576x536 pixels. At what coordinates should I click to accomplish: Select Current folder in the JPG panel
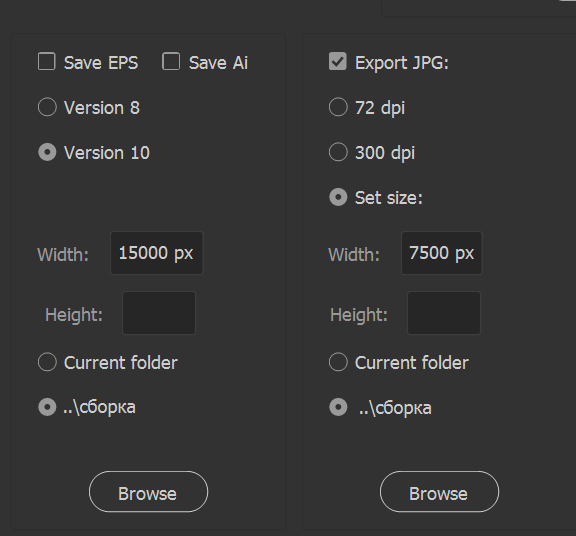[x=338, y=362]
